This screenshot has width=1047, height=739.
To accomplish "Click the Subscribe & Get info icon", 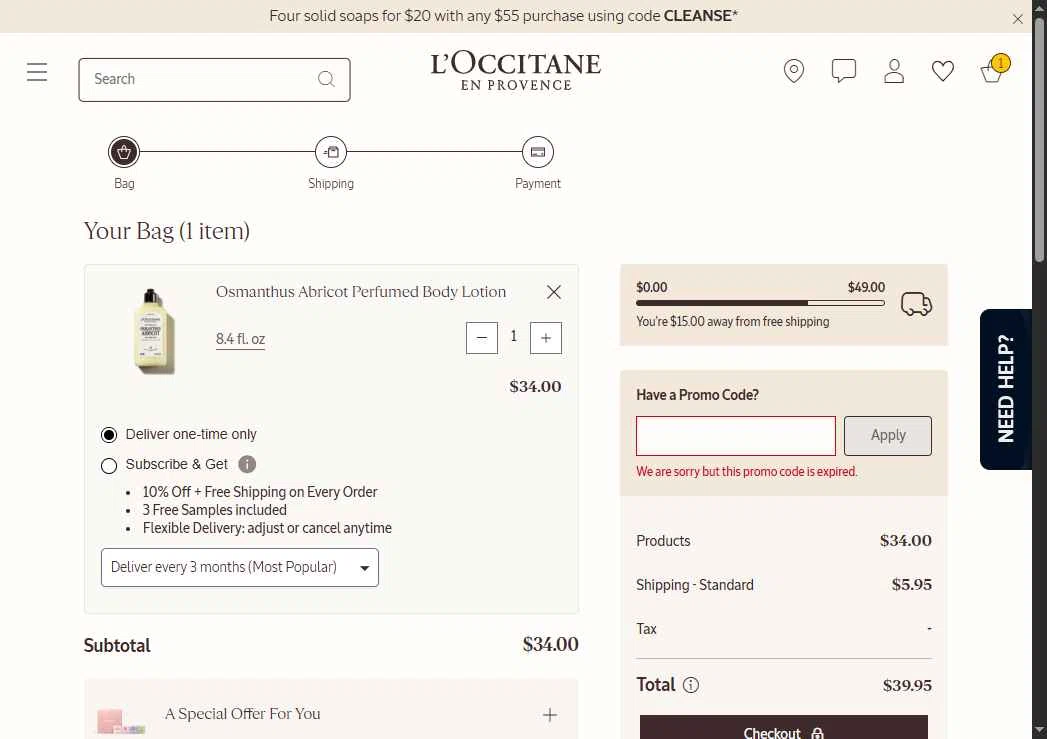I will point(247,464).
